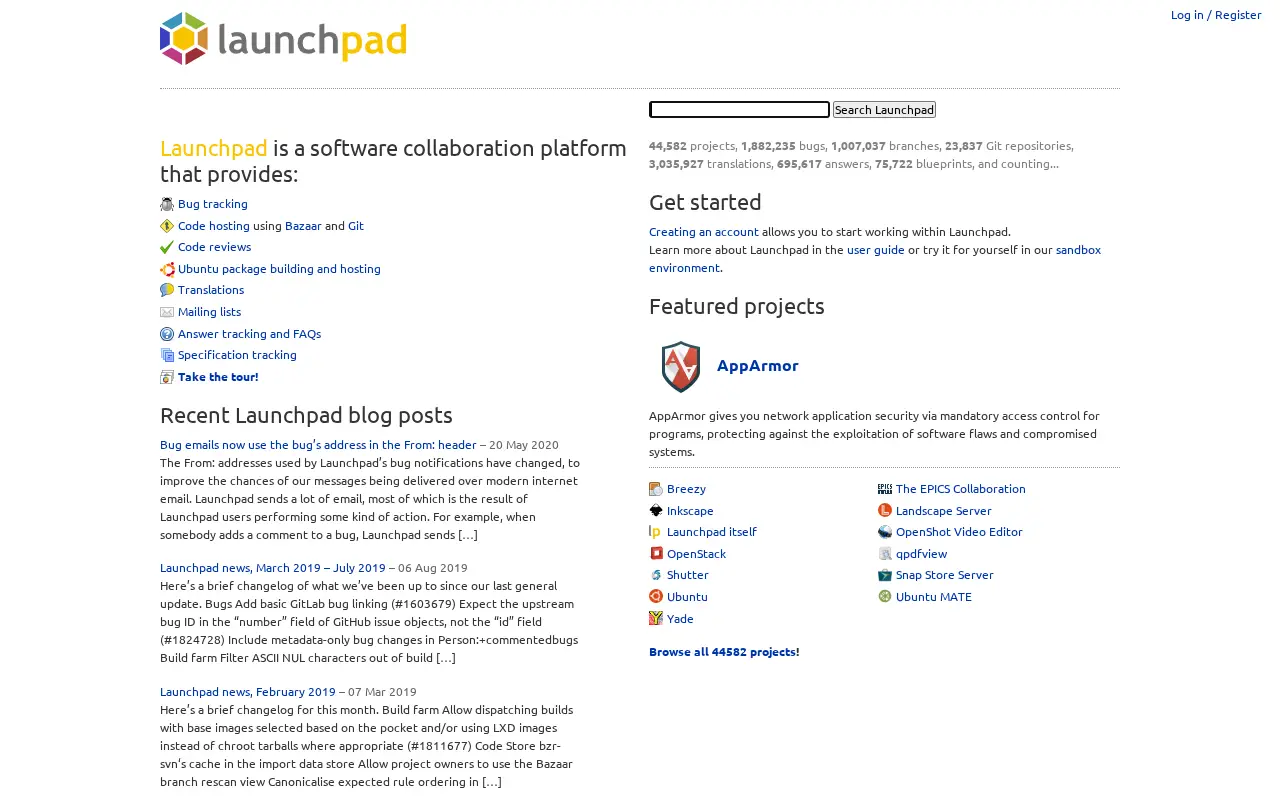The height and width of the screenshot is (800, 1280).
Task: Click the Translations speech-bubble icon
Action: [167, 290]
